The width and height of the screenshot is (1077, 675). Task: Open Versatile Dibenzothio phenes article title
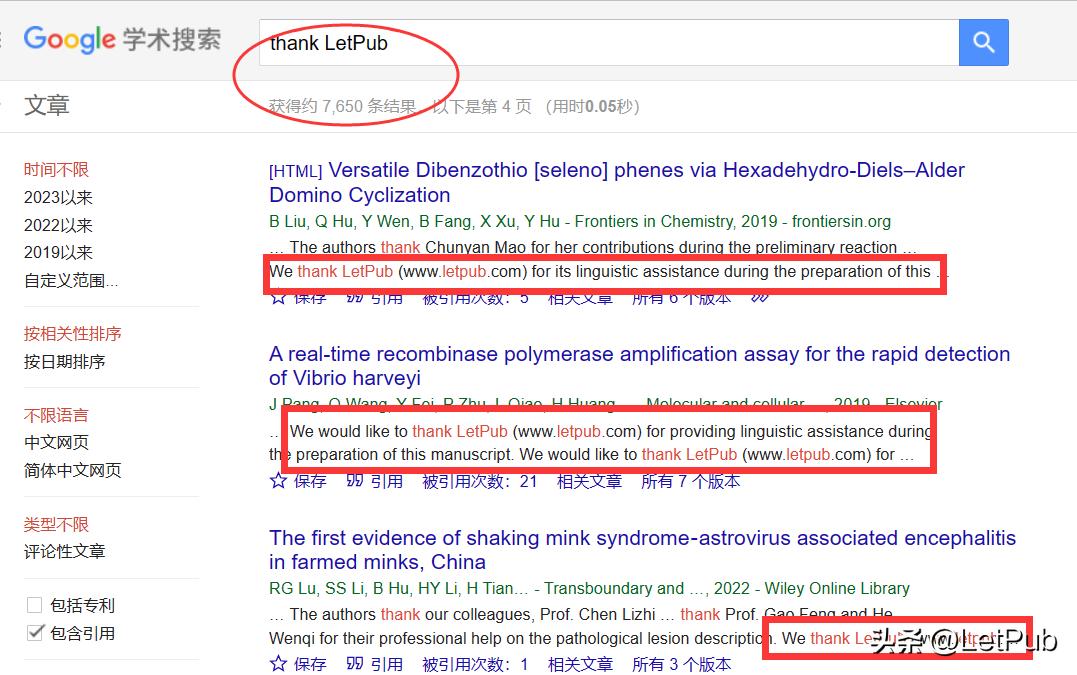(x=617, y=183)
